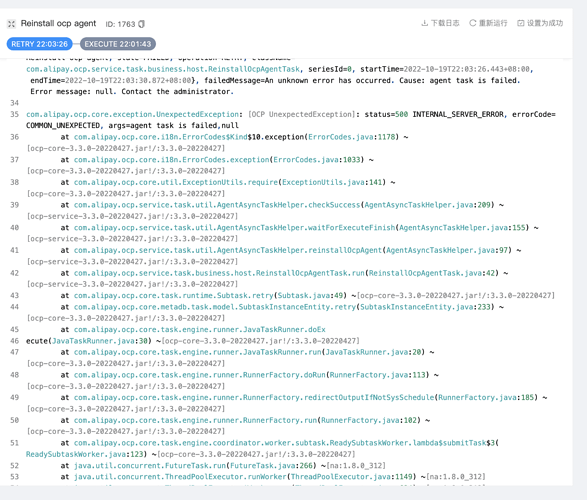This screenshot has height=500, width=587.
Task: Click ReinstallOcpAgentTask.java:42 reference in the log
Action: click(432, 273)
